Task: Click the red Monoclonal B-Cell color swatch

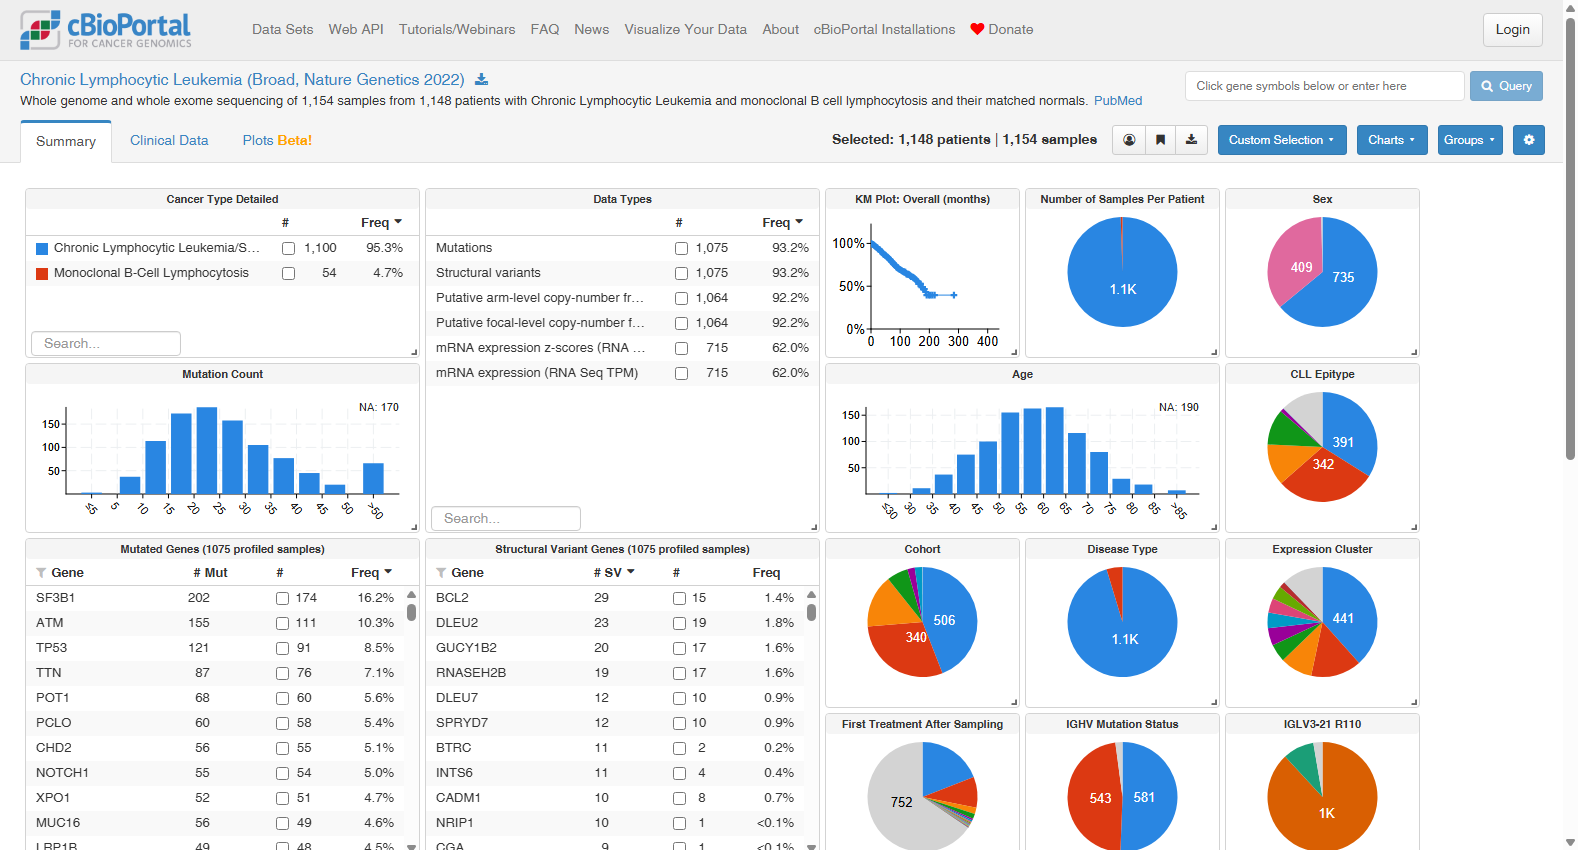Action: click(x=42, y=273)
